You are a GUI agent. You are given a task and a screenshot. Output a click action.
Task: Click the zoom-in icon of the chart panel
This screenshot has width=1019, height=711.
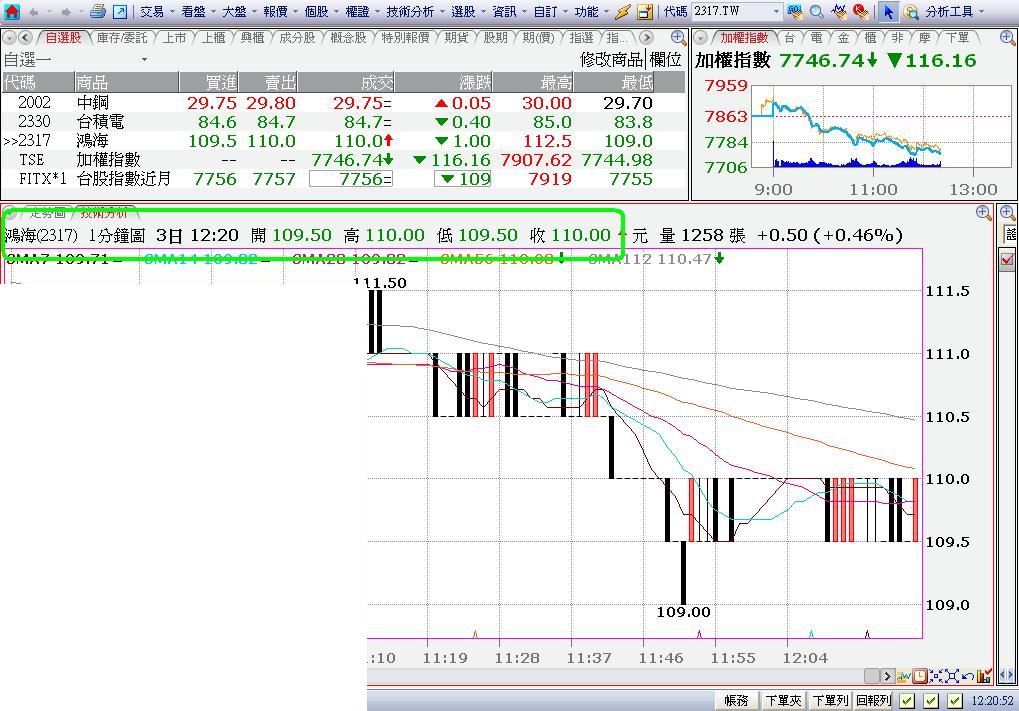(x=983, y=213)
